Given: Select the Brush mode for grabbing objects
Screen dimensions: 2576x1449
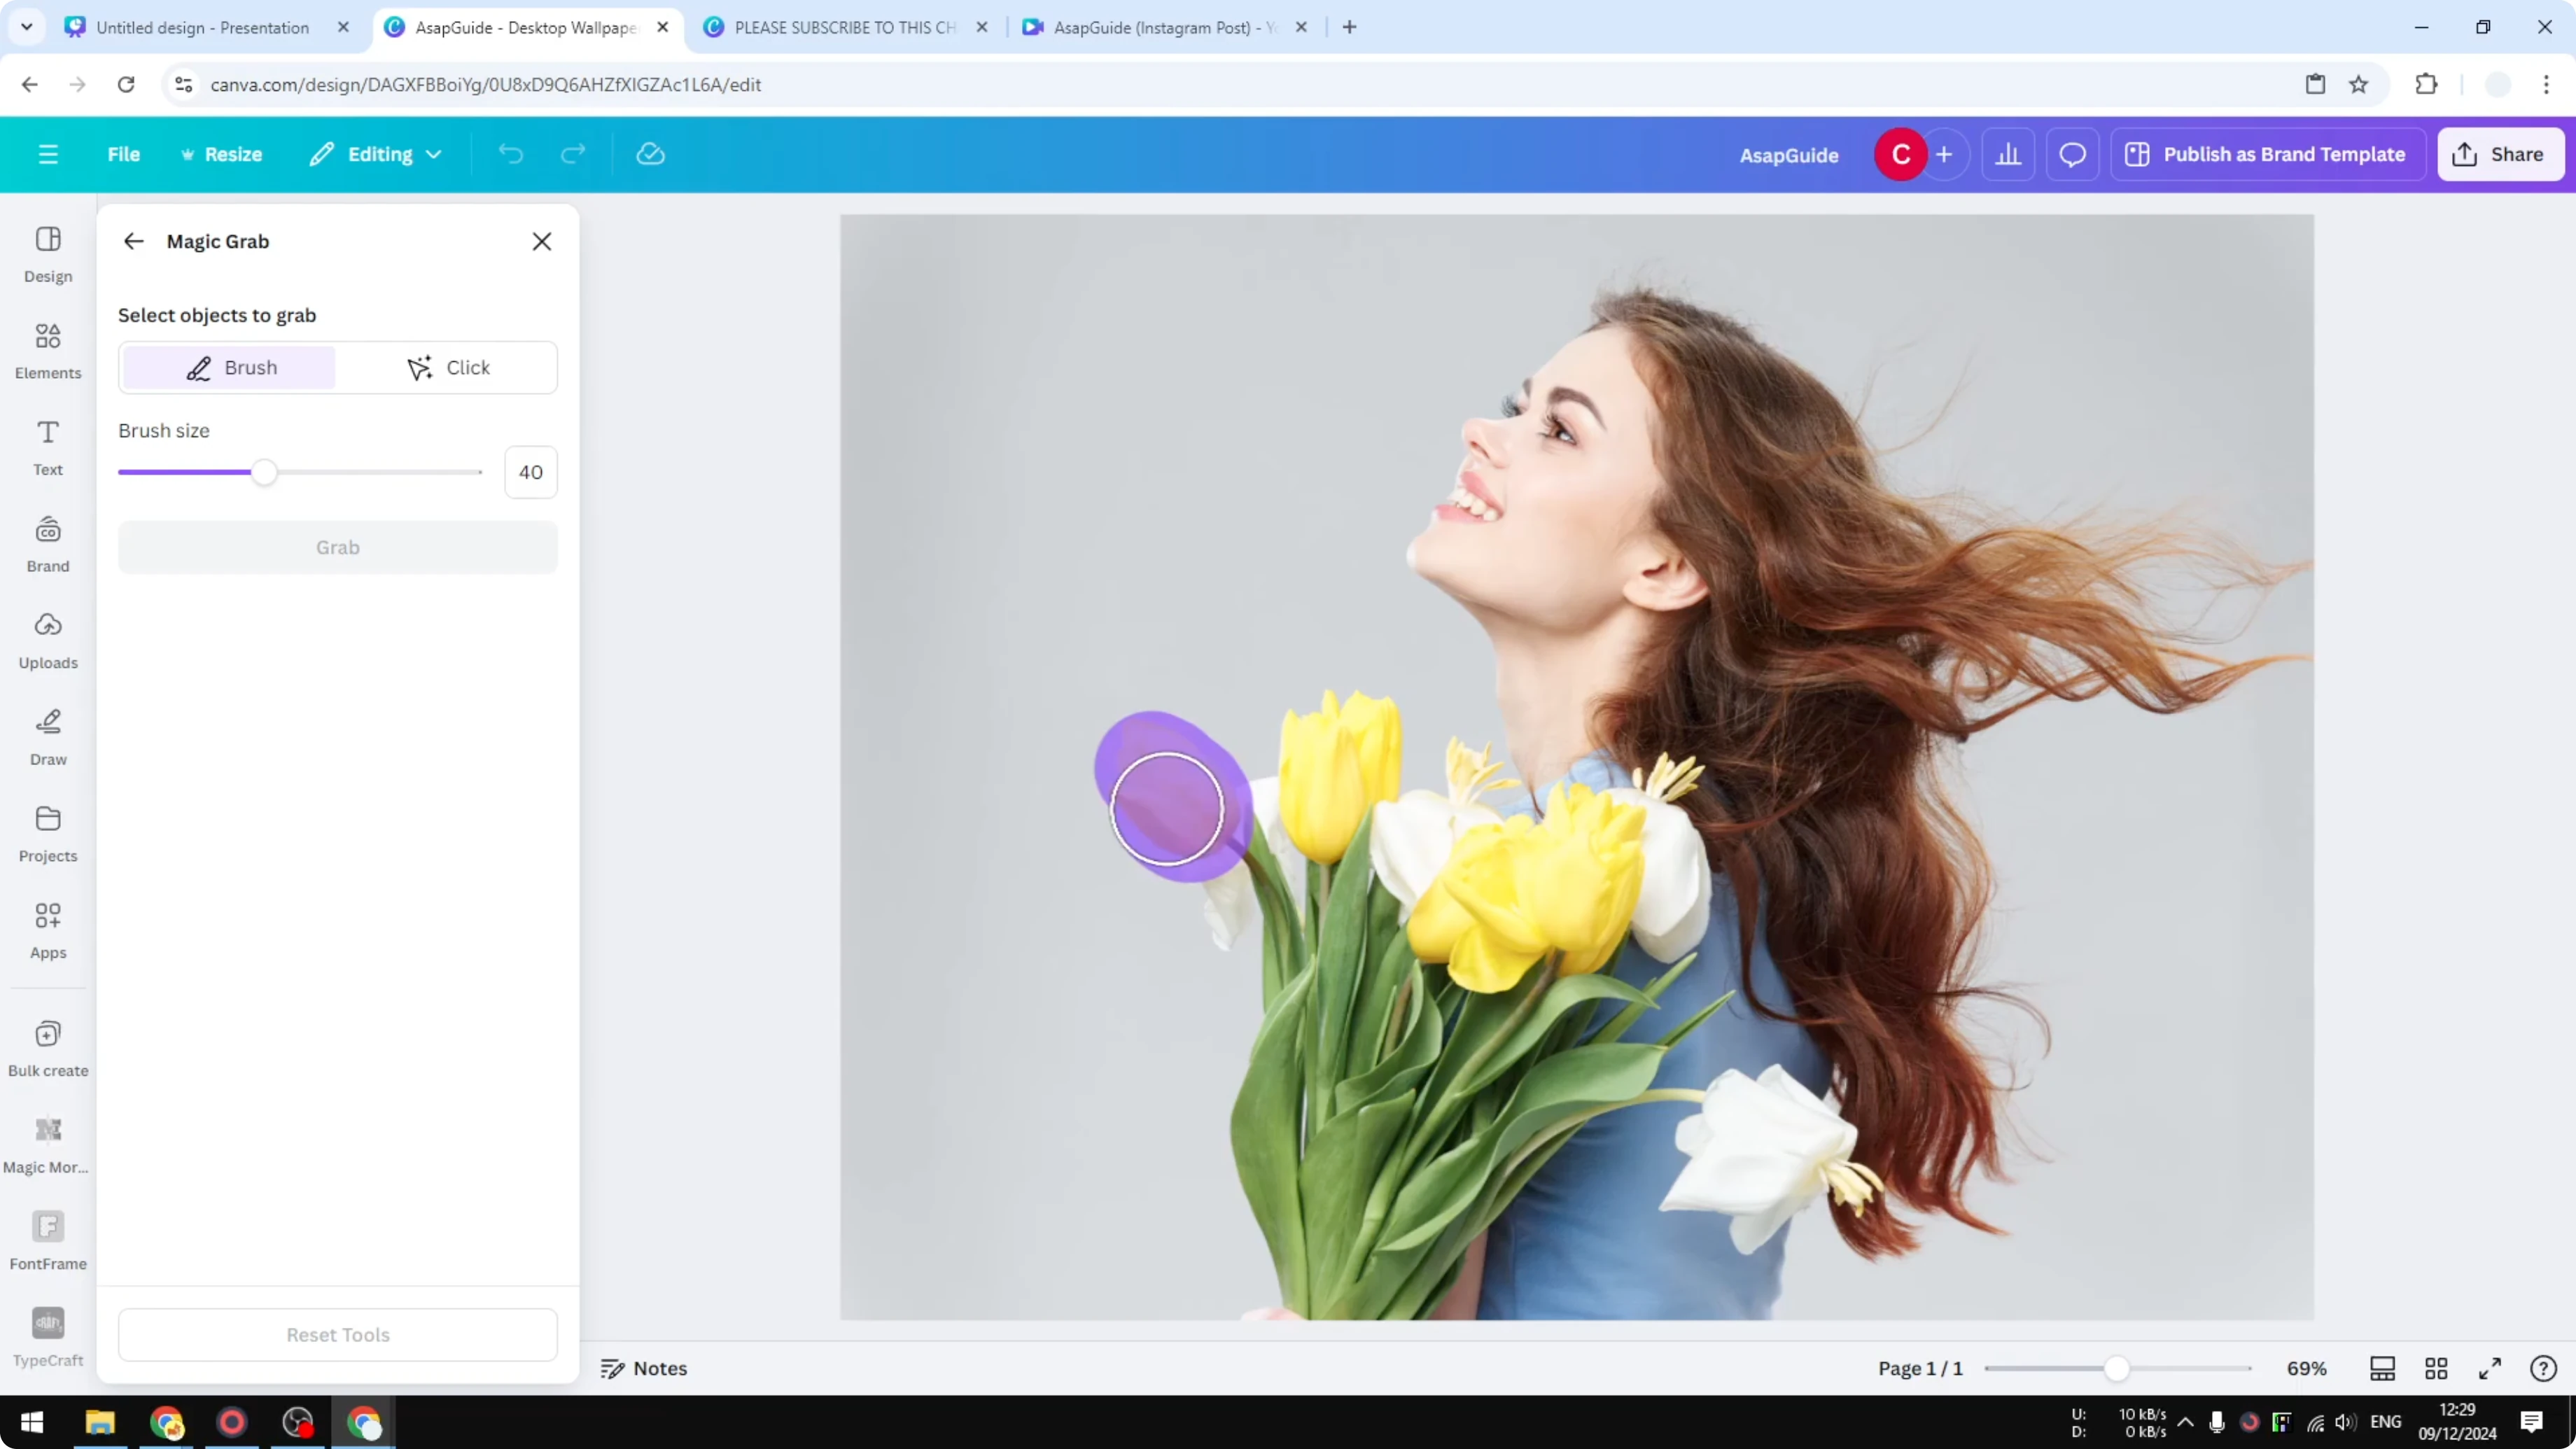Looking at the screenshot, I should [228, 367].
